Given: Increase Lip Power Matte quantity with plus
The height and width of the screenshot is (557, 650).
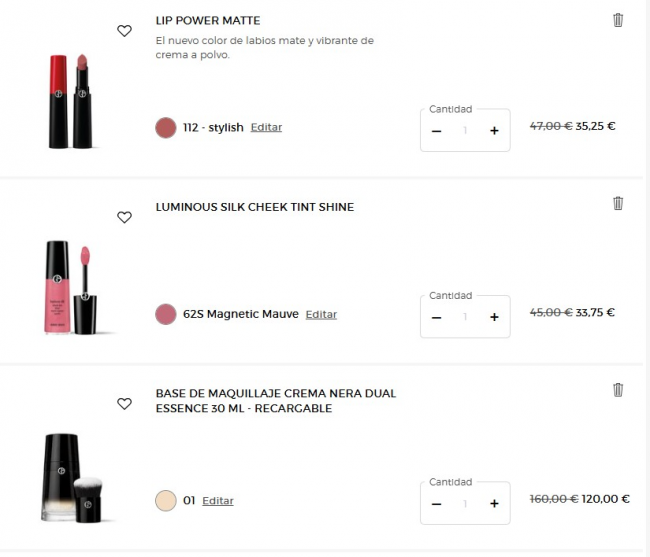Looking at the screenshot, I should click(494, 131).
